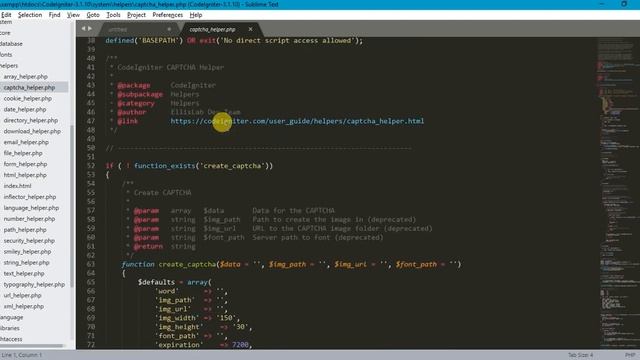The height and width of the screenshot is (360, 640).
Task: Open the Tab Size 4 selector
Action: click(x=580, y=355)
